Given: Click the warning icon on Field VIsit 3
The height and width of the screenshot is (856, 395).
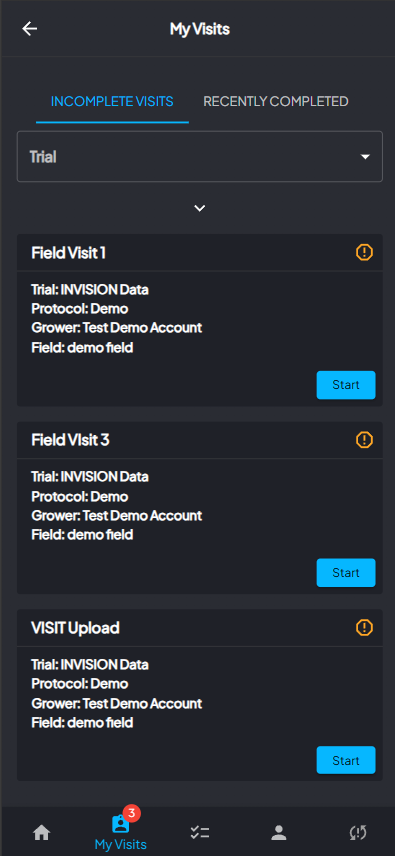Looking at the screenshot, I should tap(364, 439).
